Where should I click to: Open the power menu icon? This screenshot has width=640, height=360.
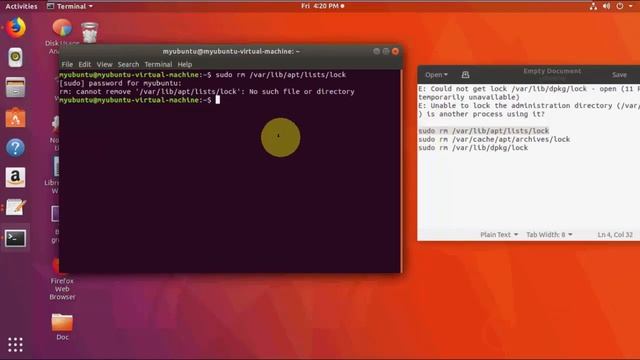tap(620, 6)
